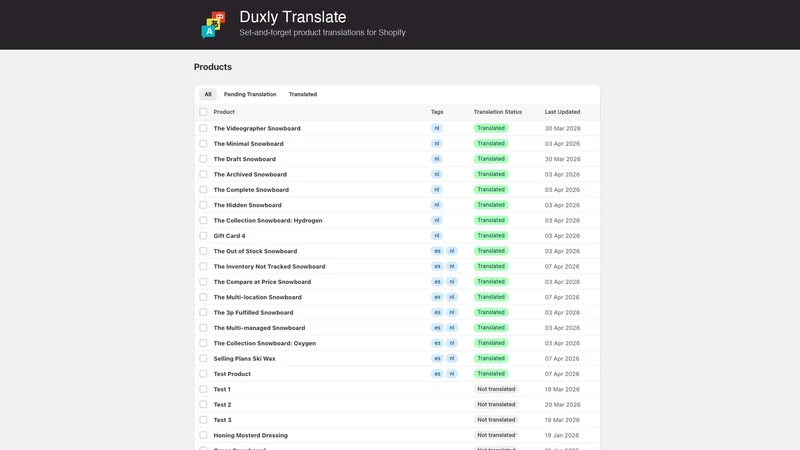Click the Products page heading
Viewport: 800px width, 450px height.
[213, 67]
